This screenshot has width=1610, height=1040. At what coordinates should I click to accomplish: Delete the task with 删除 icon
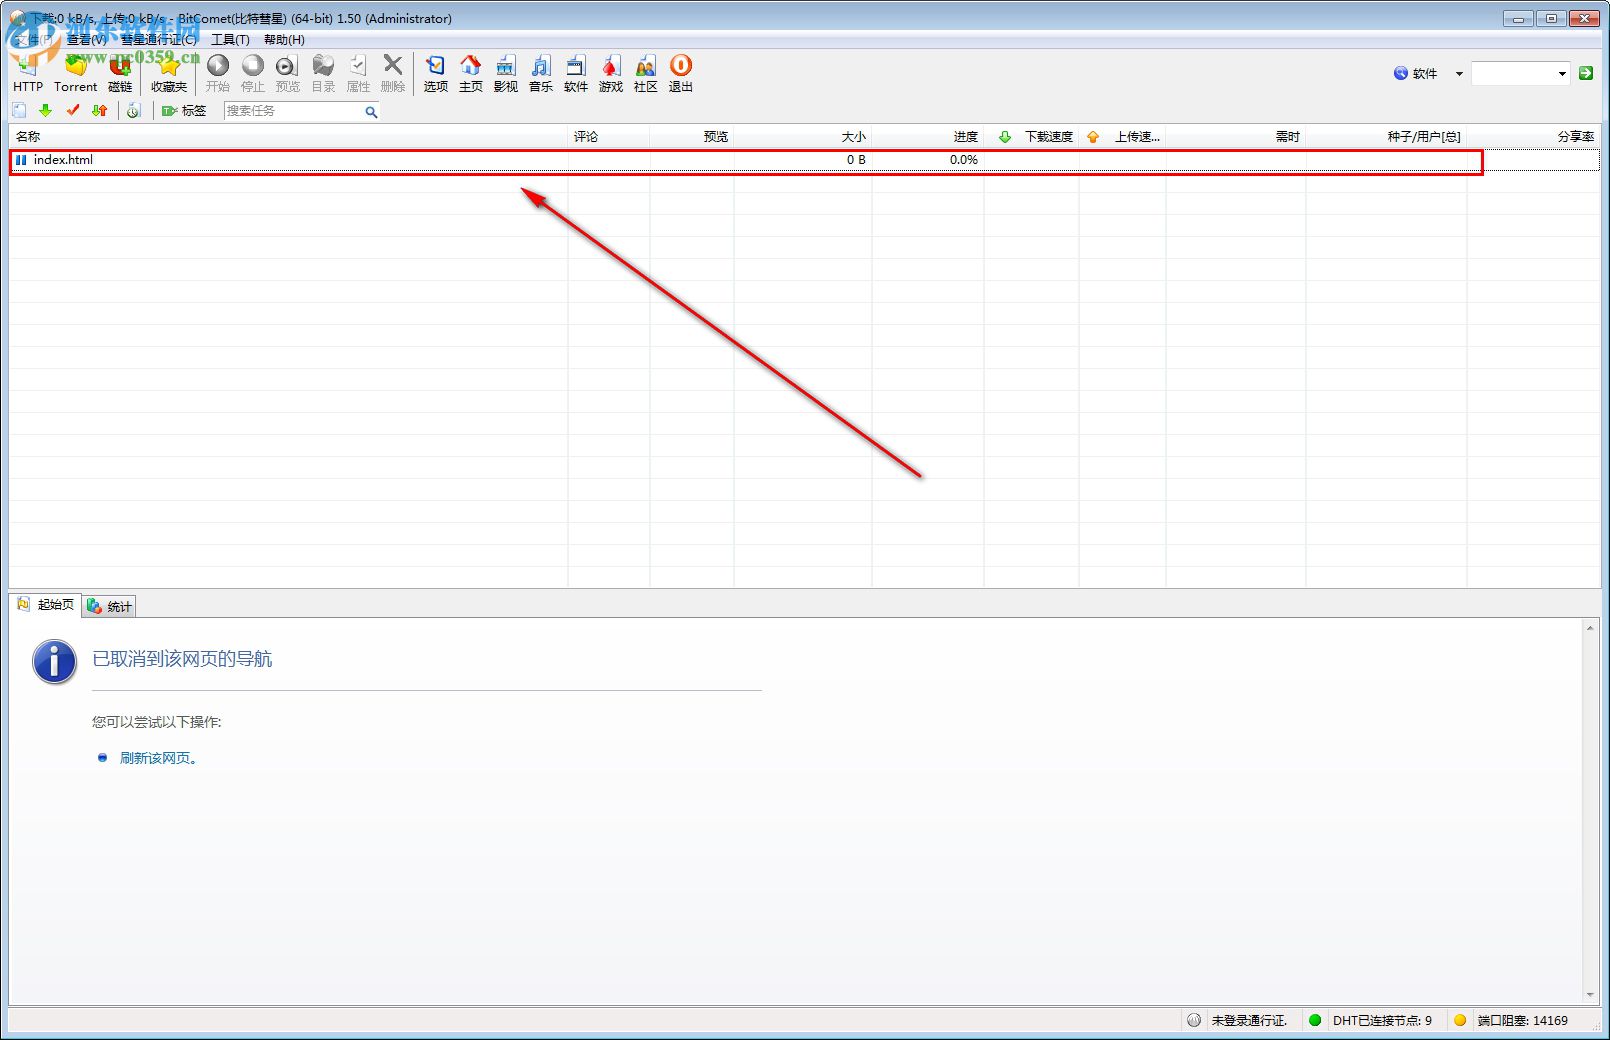(393, 73)
